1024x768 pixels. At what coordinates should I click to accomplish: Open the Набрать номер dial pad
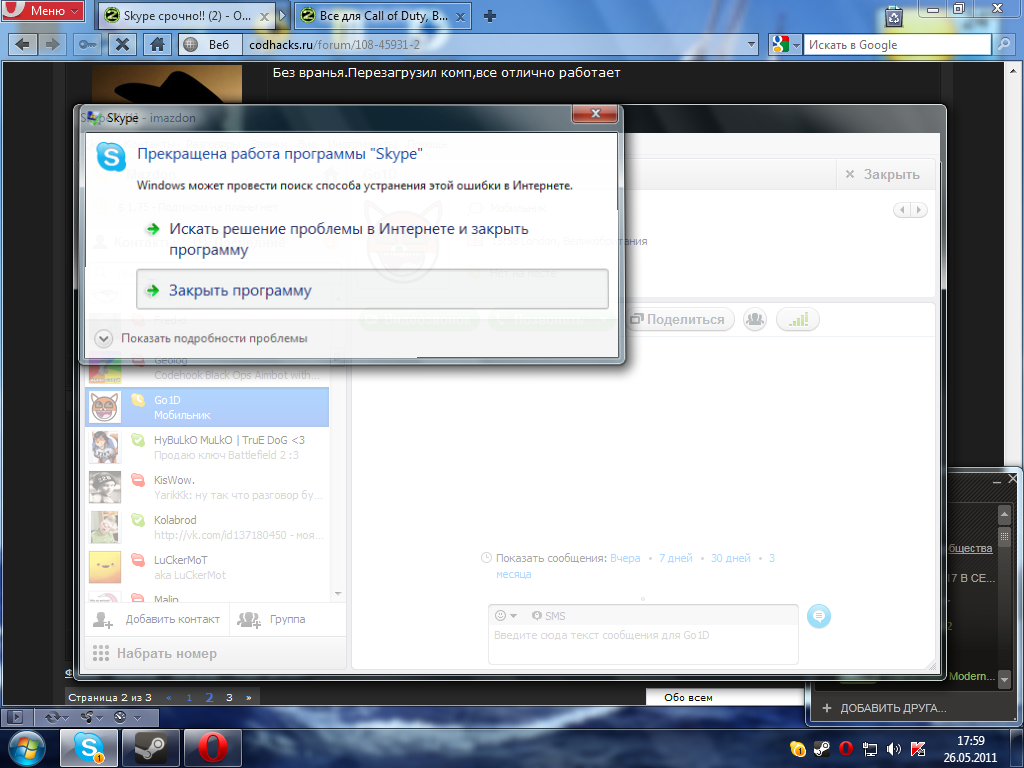[216, 653]
